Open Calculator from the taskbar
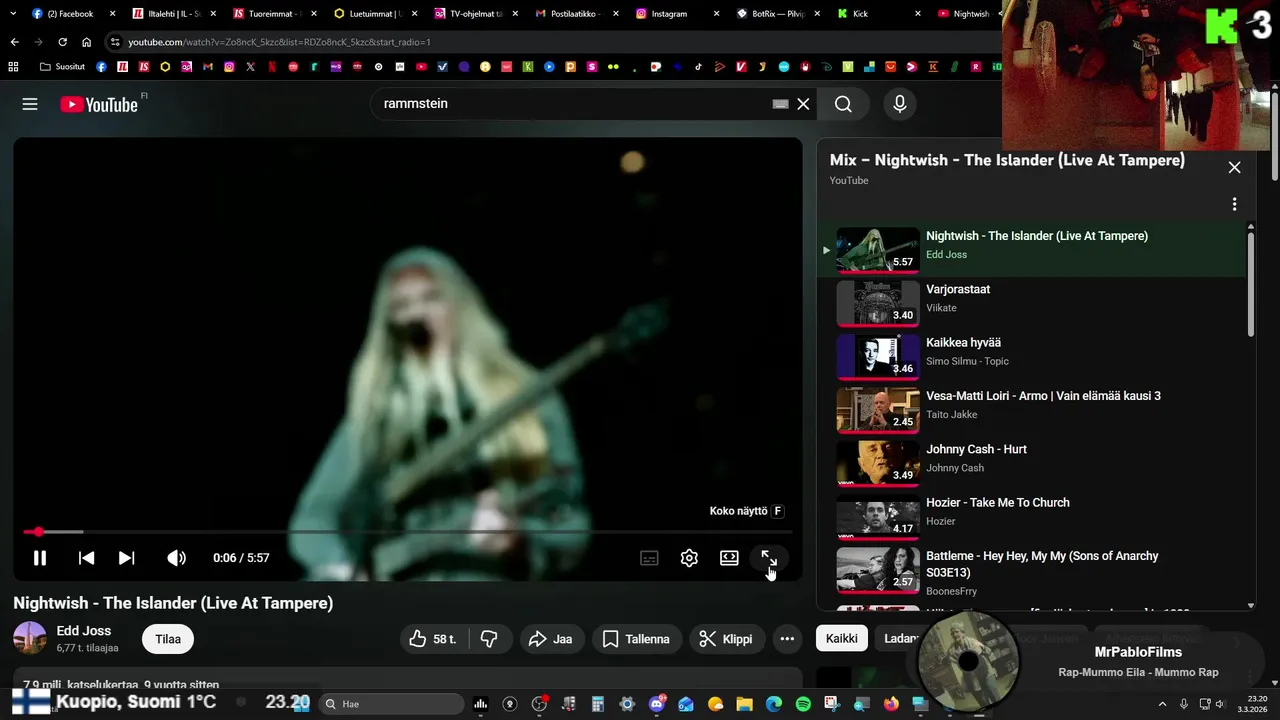The image size is (1280, 720). pos(598,704)
